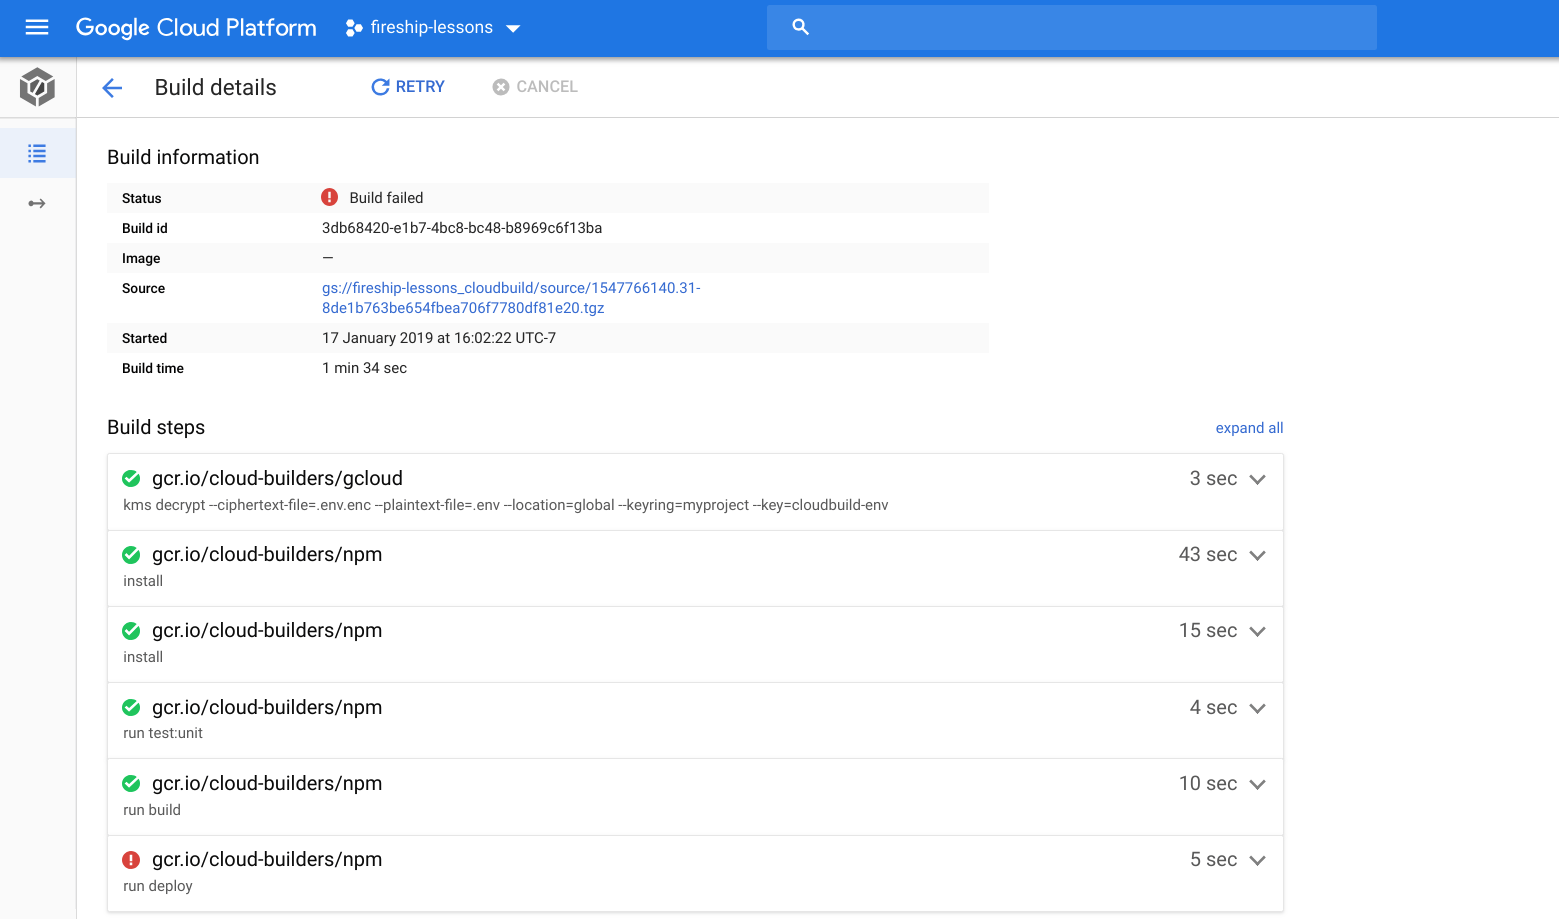Click the green check icon on gcloud step

pos(131,479)
